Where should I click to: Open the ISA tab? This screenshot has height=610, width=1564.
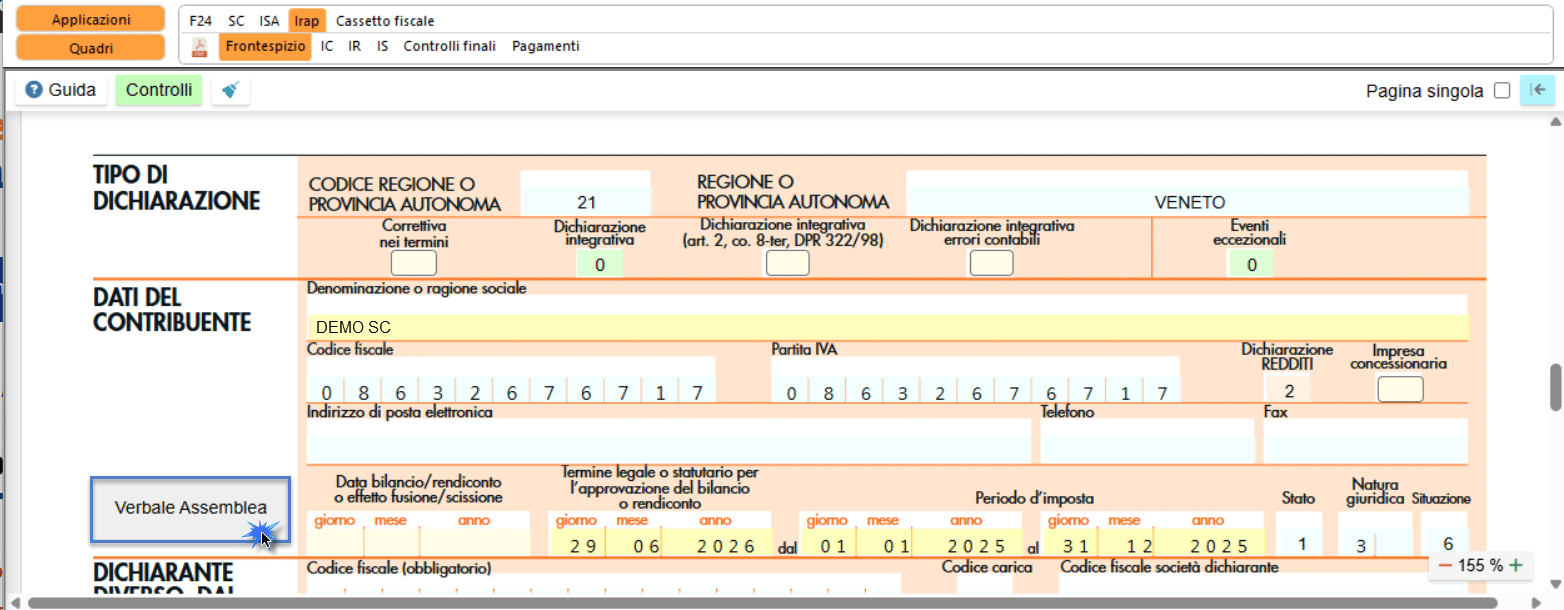coord(269,20)
